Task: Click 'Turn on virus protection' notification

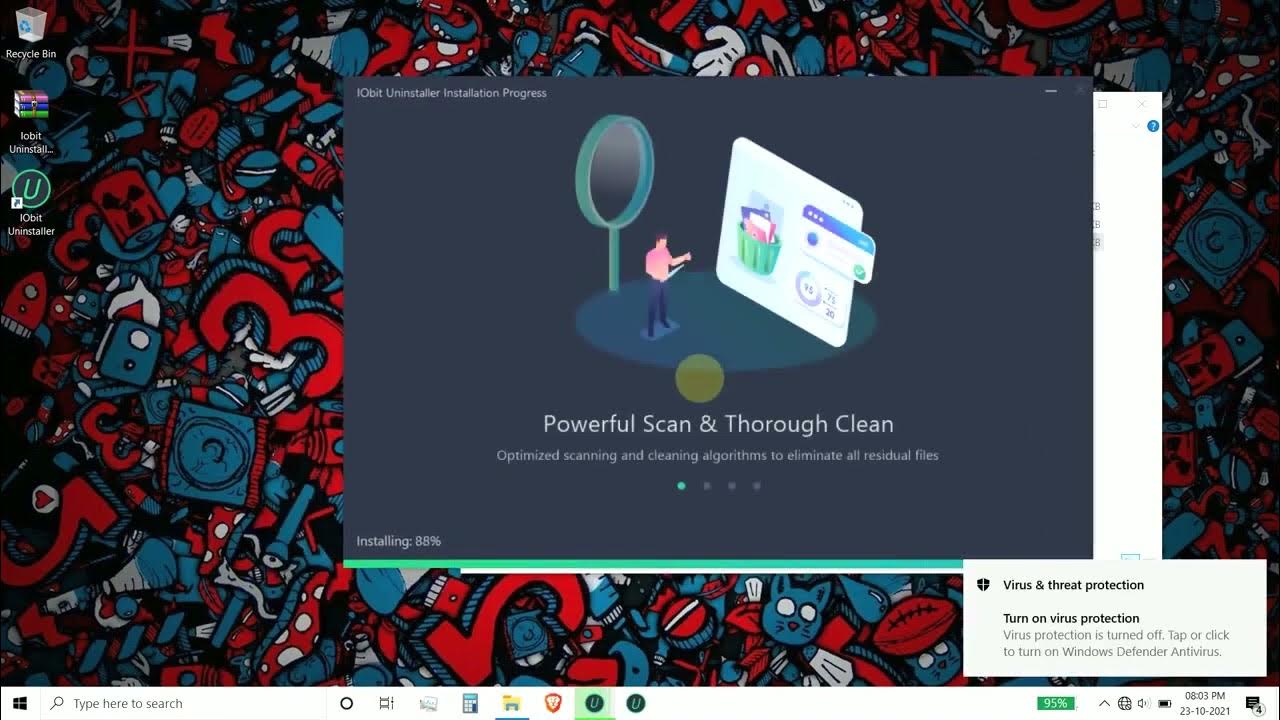Action: click(x=1071, y=618)
